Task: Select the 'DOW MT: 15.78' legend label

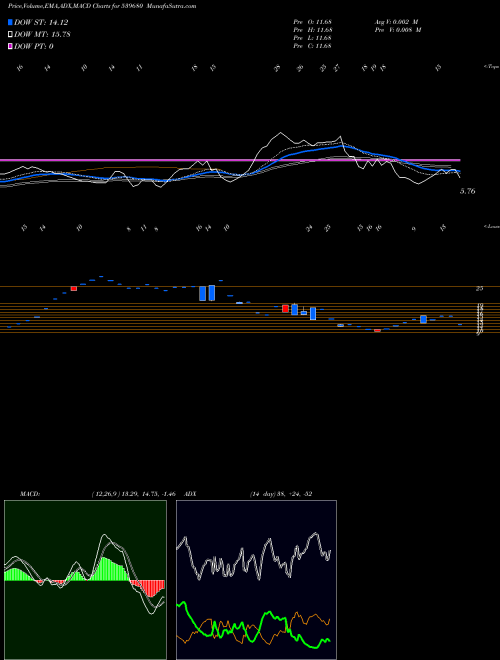Action: tap(42, 35)
